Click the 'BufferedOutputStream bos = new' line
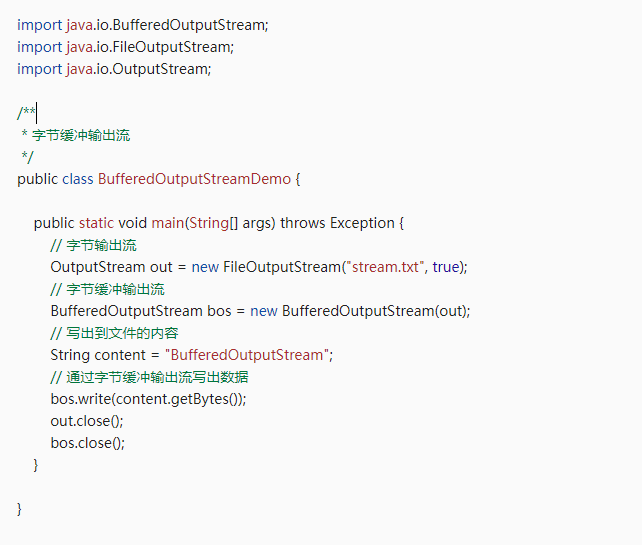642x545 pixels. pyautogui.click(x=260, y=311)
